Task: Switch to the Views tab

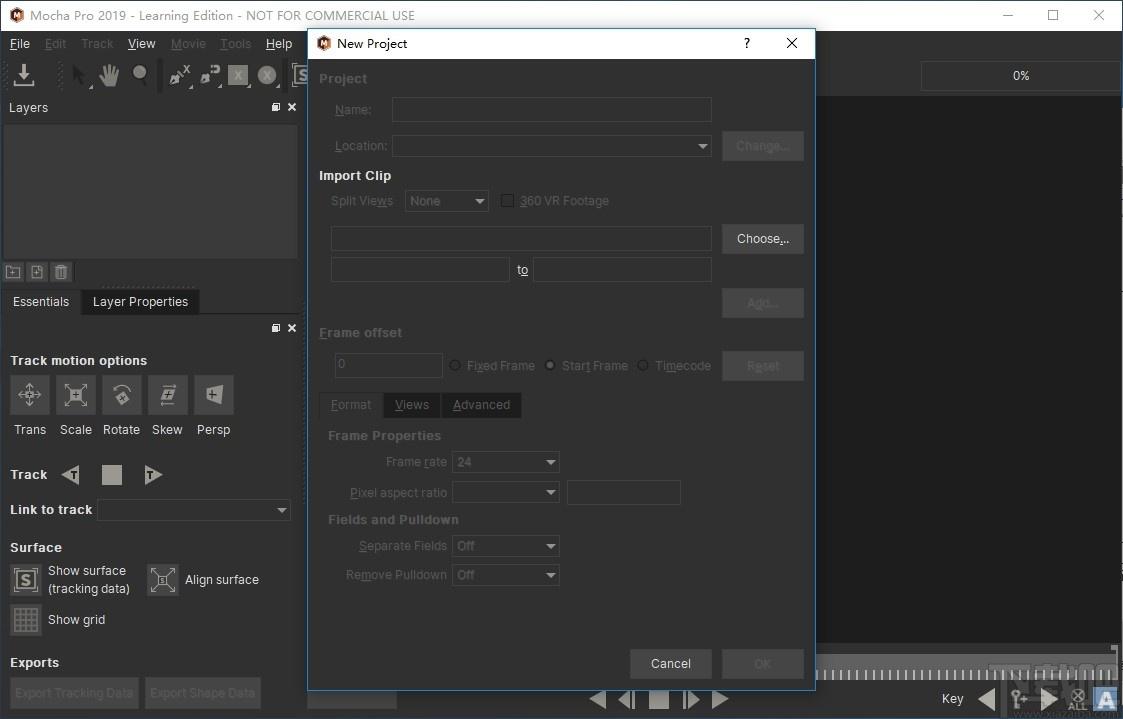Action: (412, 405)
